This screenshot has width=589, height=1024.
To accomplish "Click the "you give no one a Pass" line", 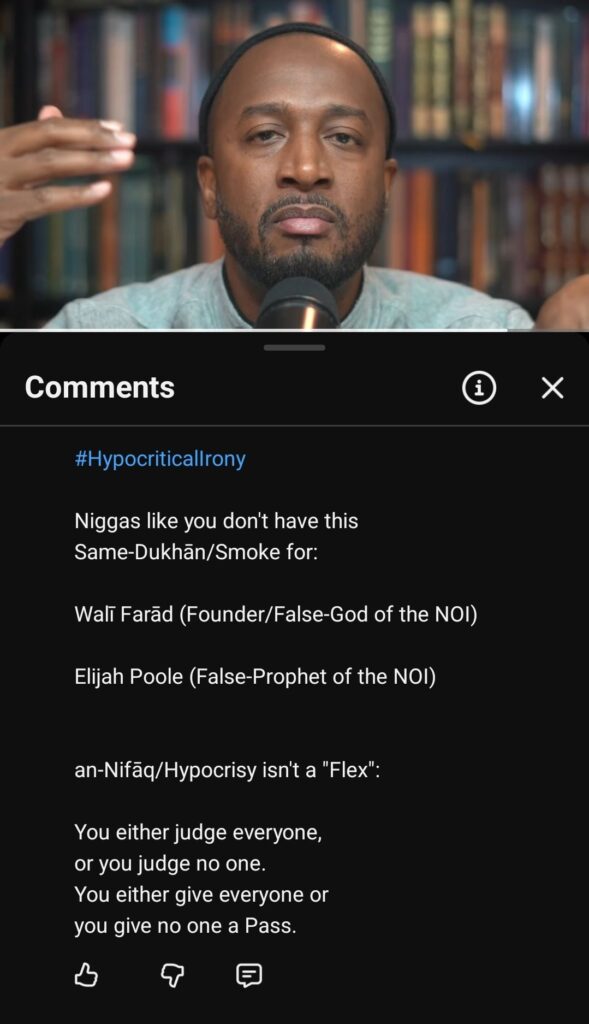I will [185, 926].
